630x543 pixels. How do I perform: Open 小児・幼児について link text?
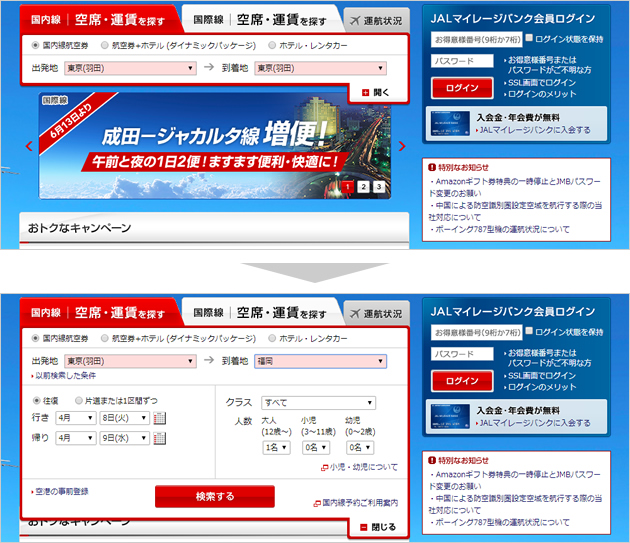click(x=364, y=467)
